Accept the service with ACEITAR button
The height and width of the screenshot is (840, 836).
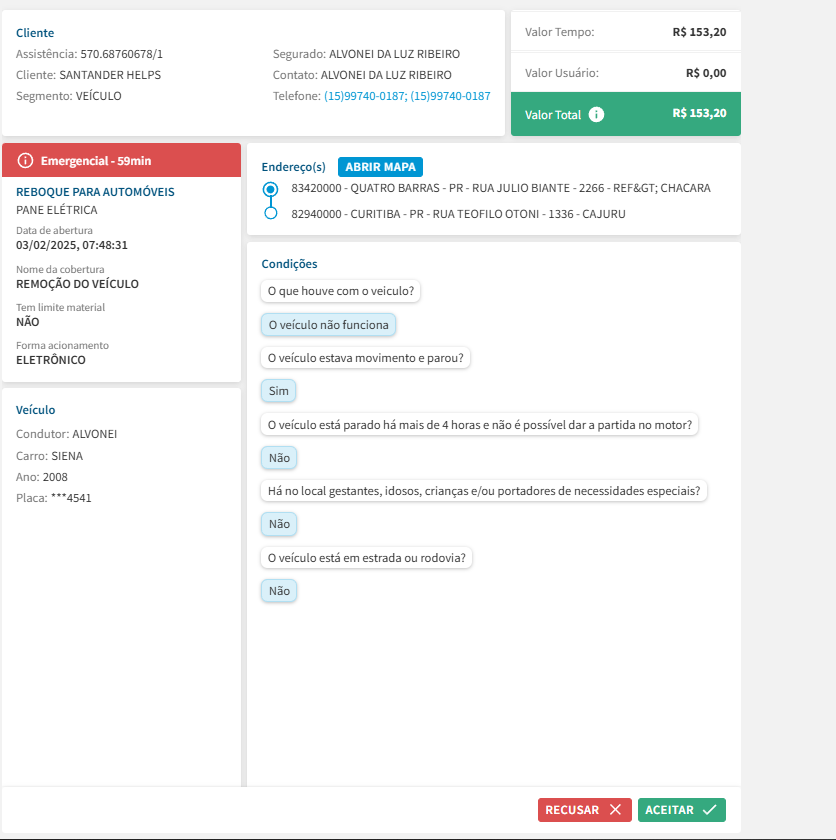coord(681,809)
